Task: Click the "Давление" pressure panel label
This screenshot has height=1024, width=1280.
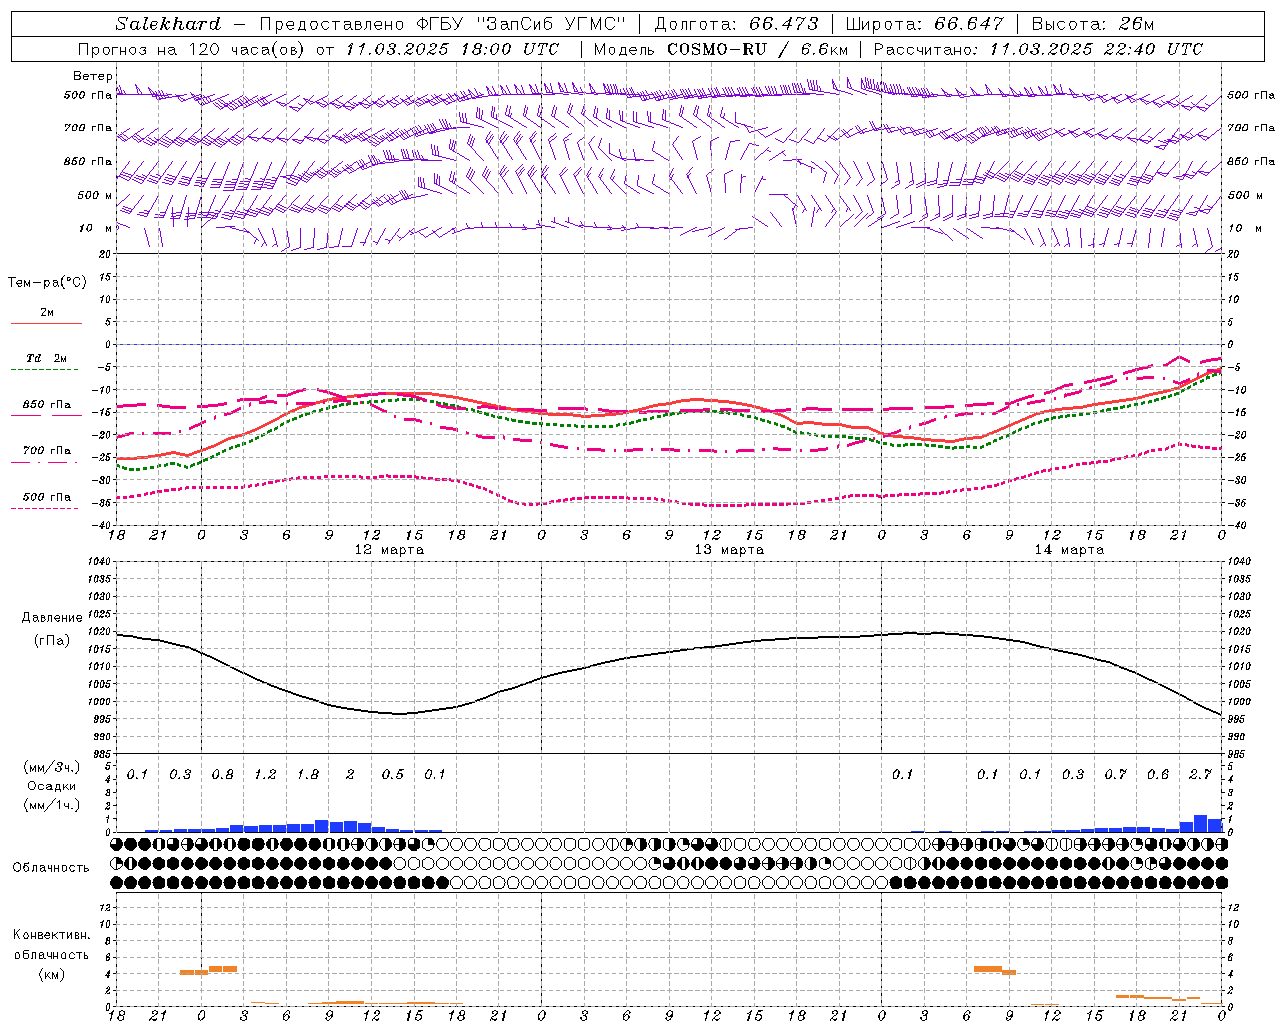Action: click(52, 618)
